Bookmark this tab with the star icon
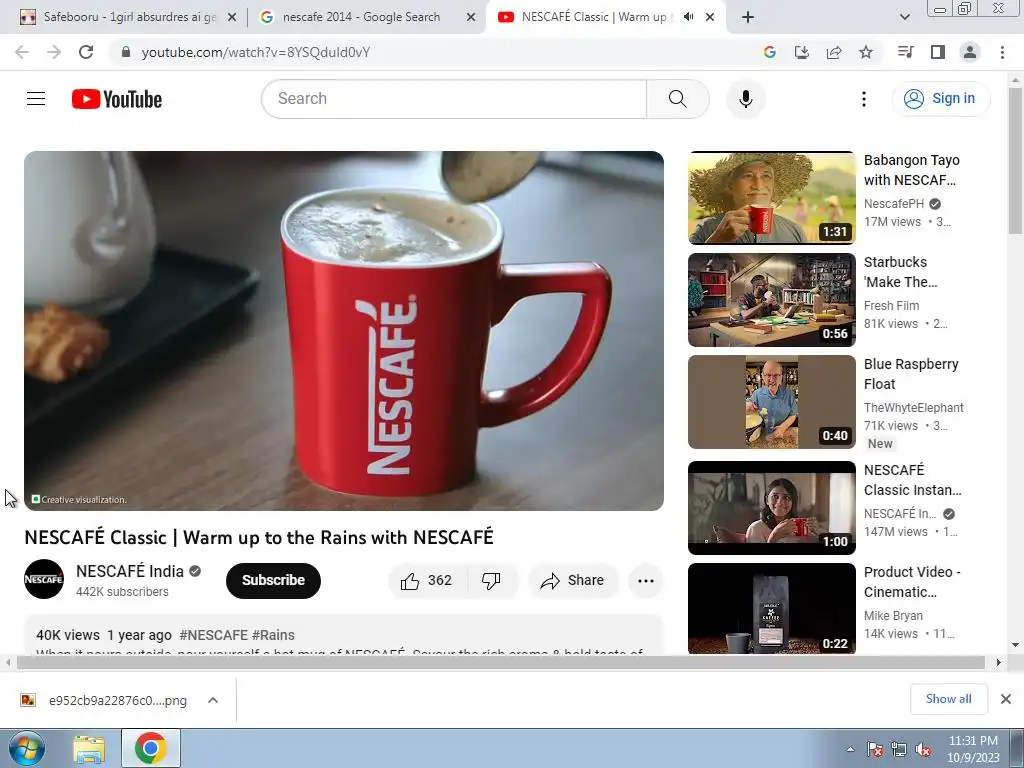The width and height of the screenshot is (1024, 768). (x=866, y=52)
